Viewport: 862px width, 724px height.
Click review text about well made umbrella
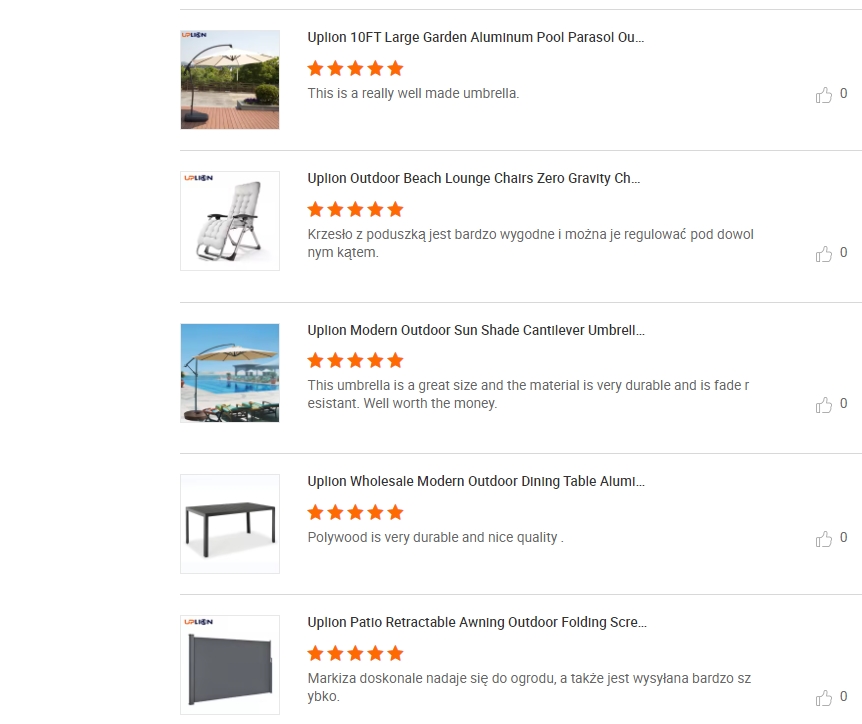click(x=413, y=94)
